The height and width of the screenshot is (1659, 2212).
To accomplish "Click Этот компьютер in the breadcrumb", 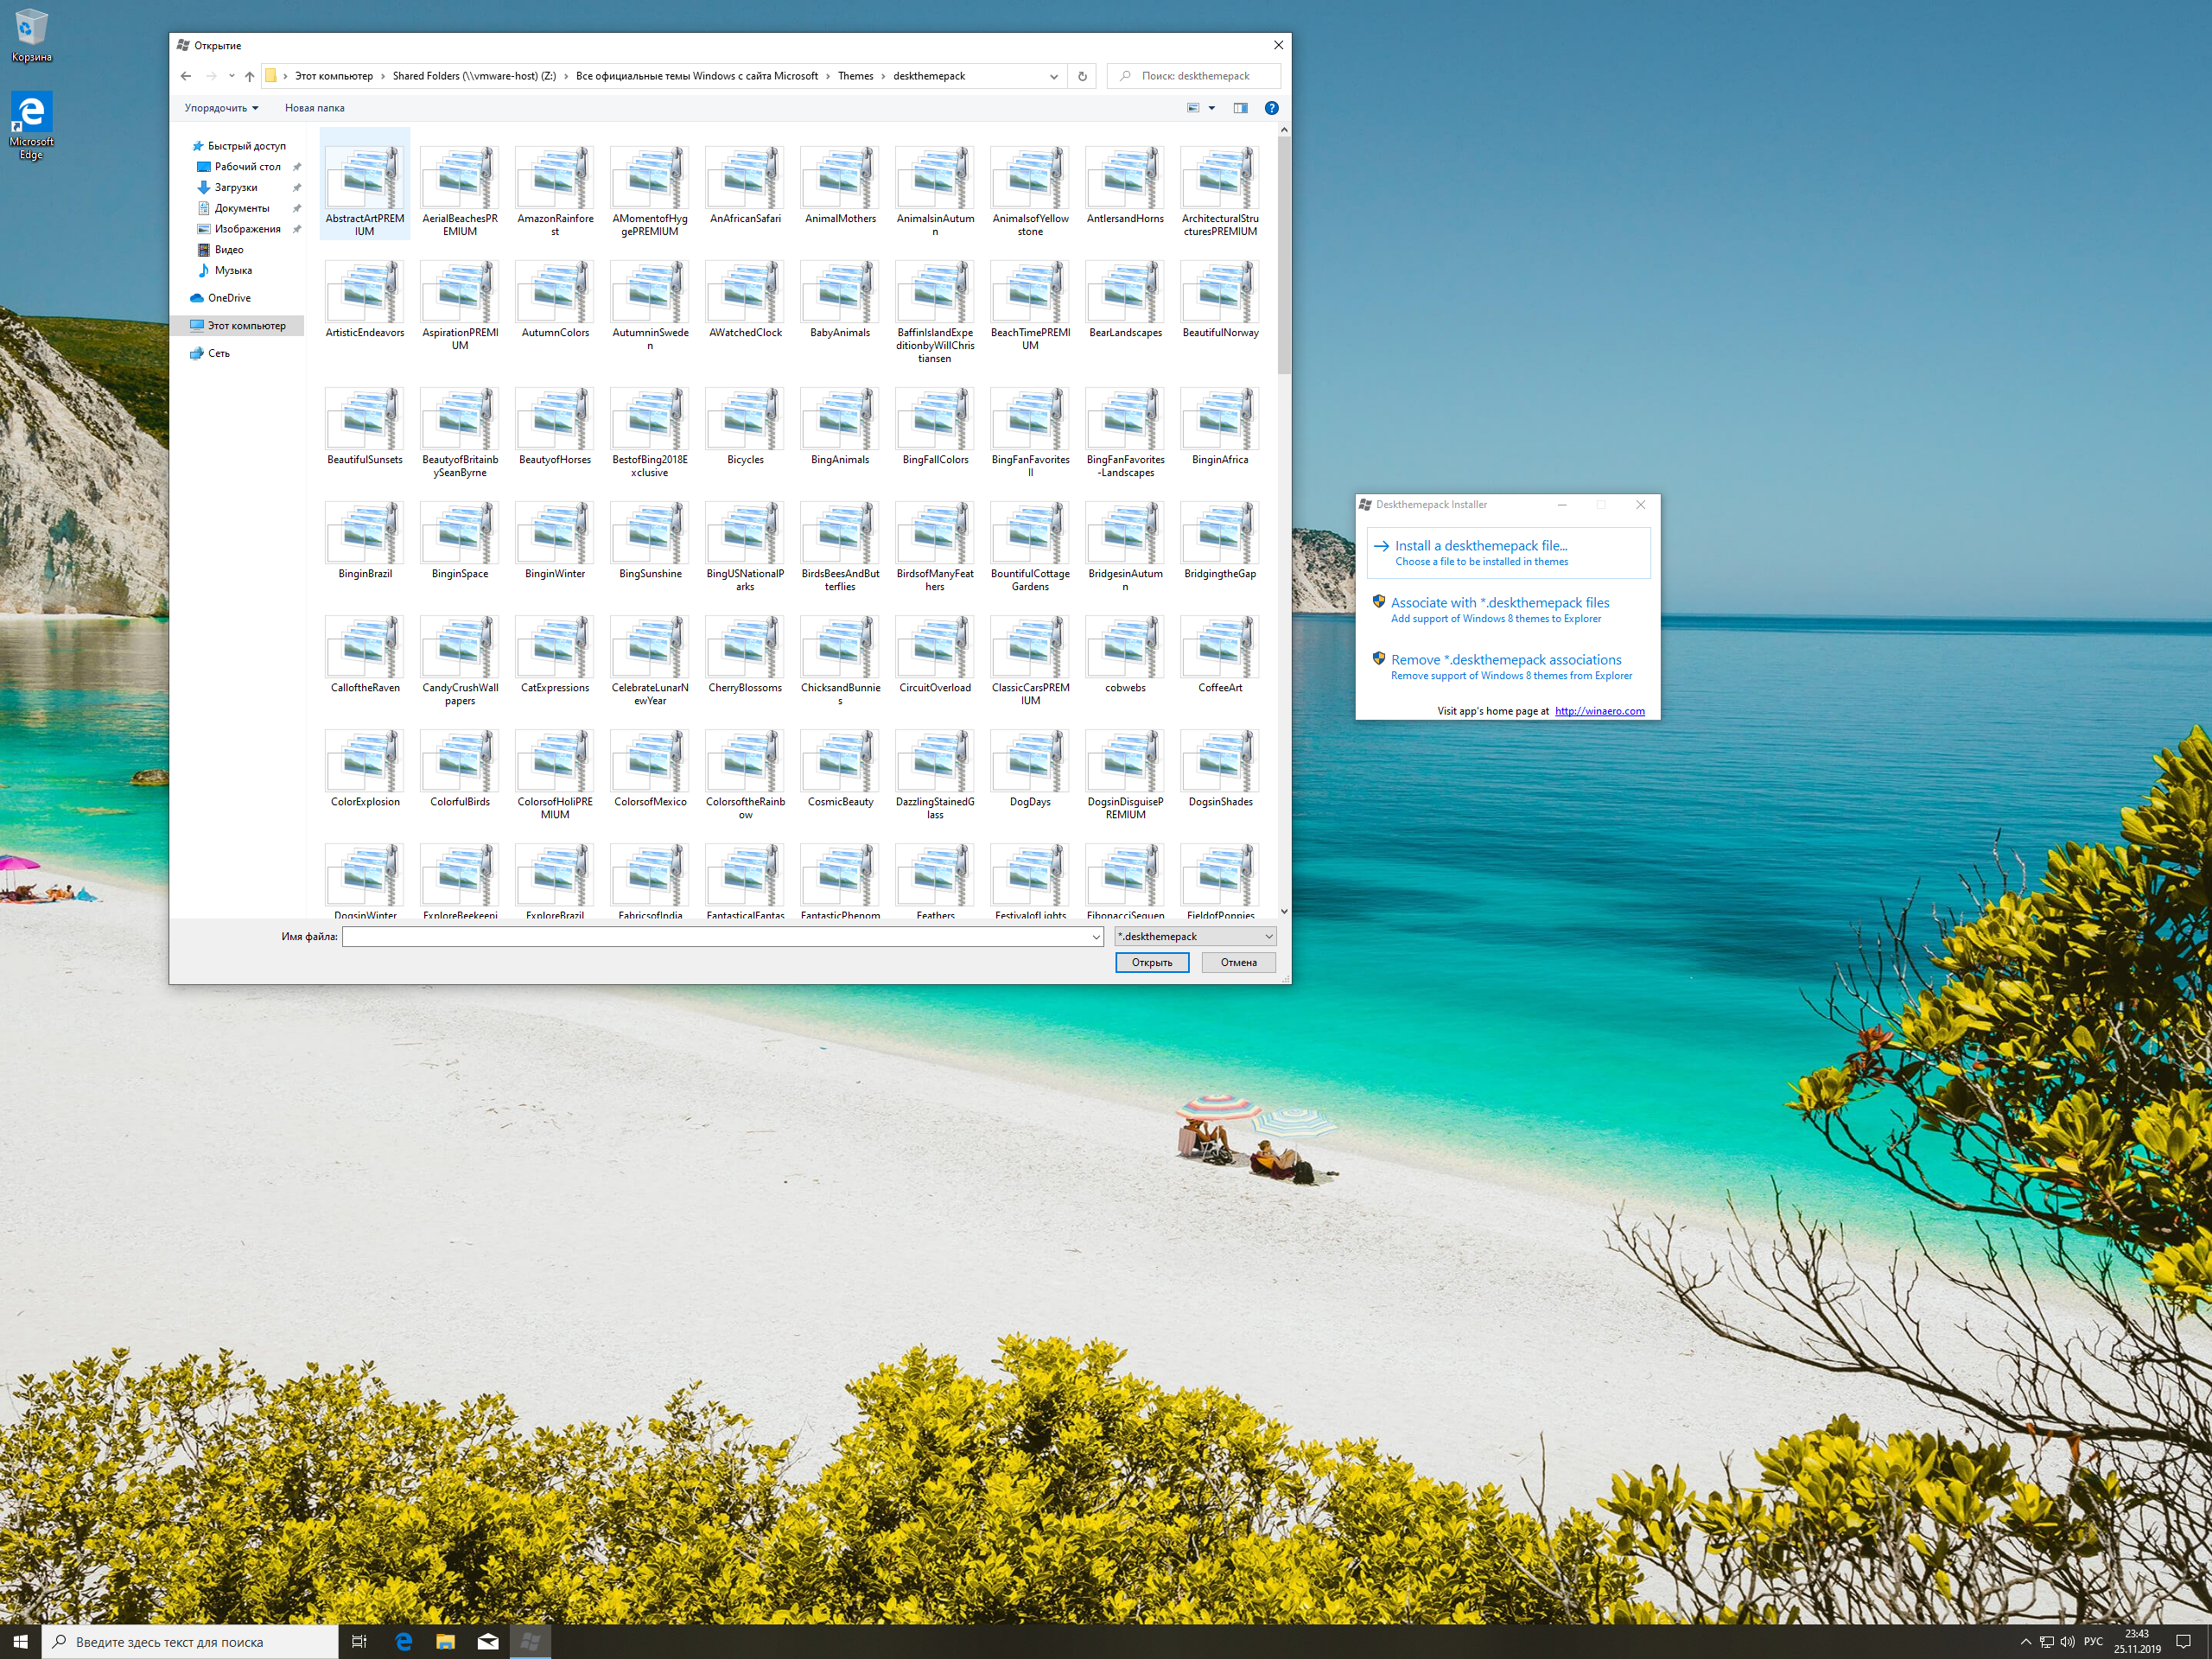I will (x=333, y=76).
